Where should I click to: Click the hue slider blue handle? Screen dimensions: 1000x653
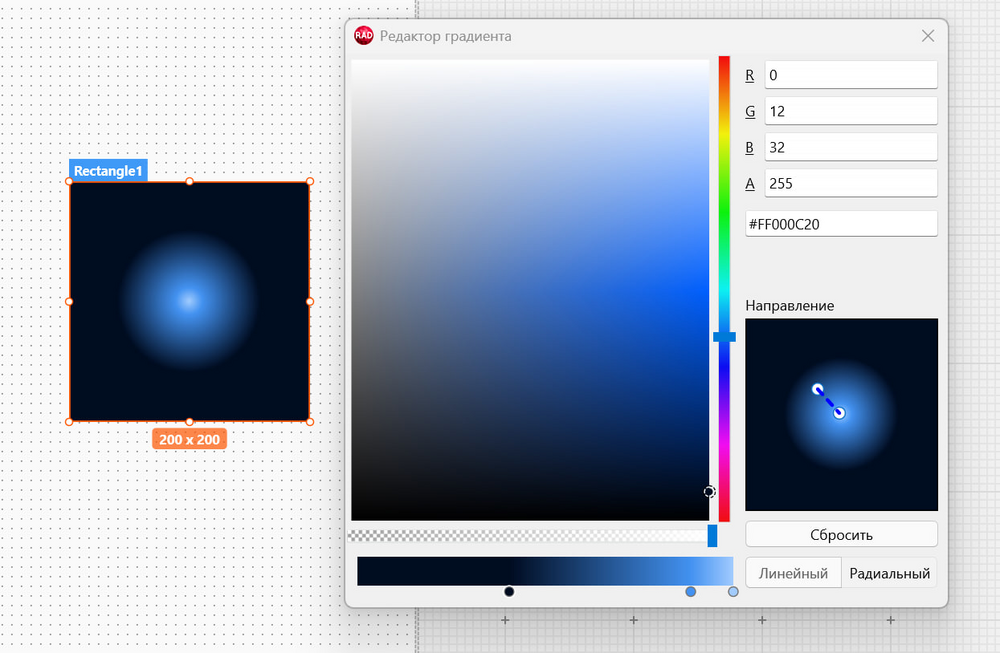[x=724, y=337]
